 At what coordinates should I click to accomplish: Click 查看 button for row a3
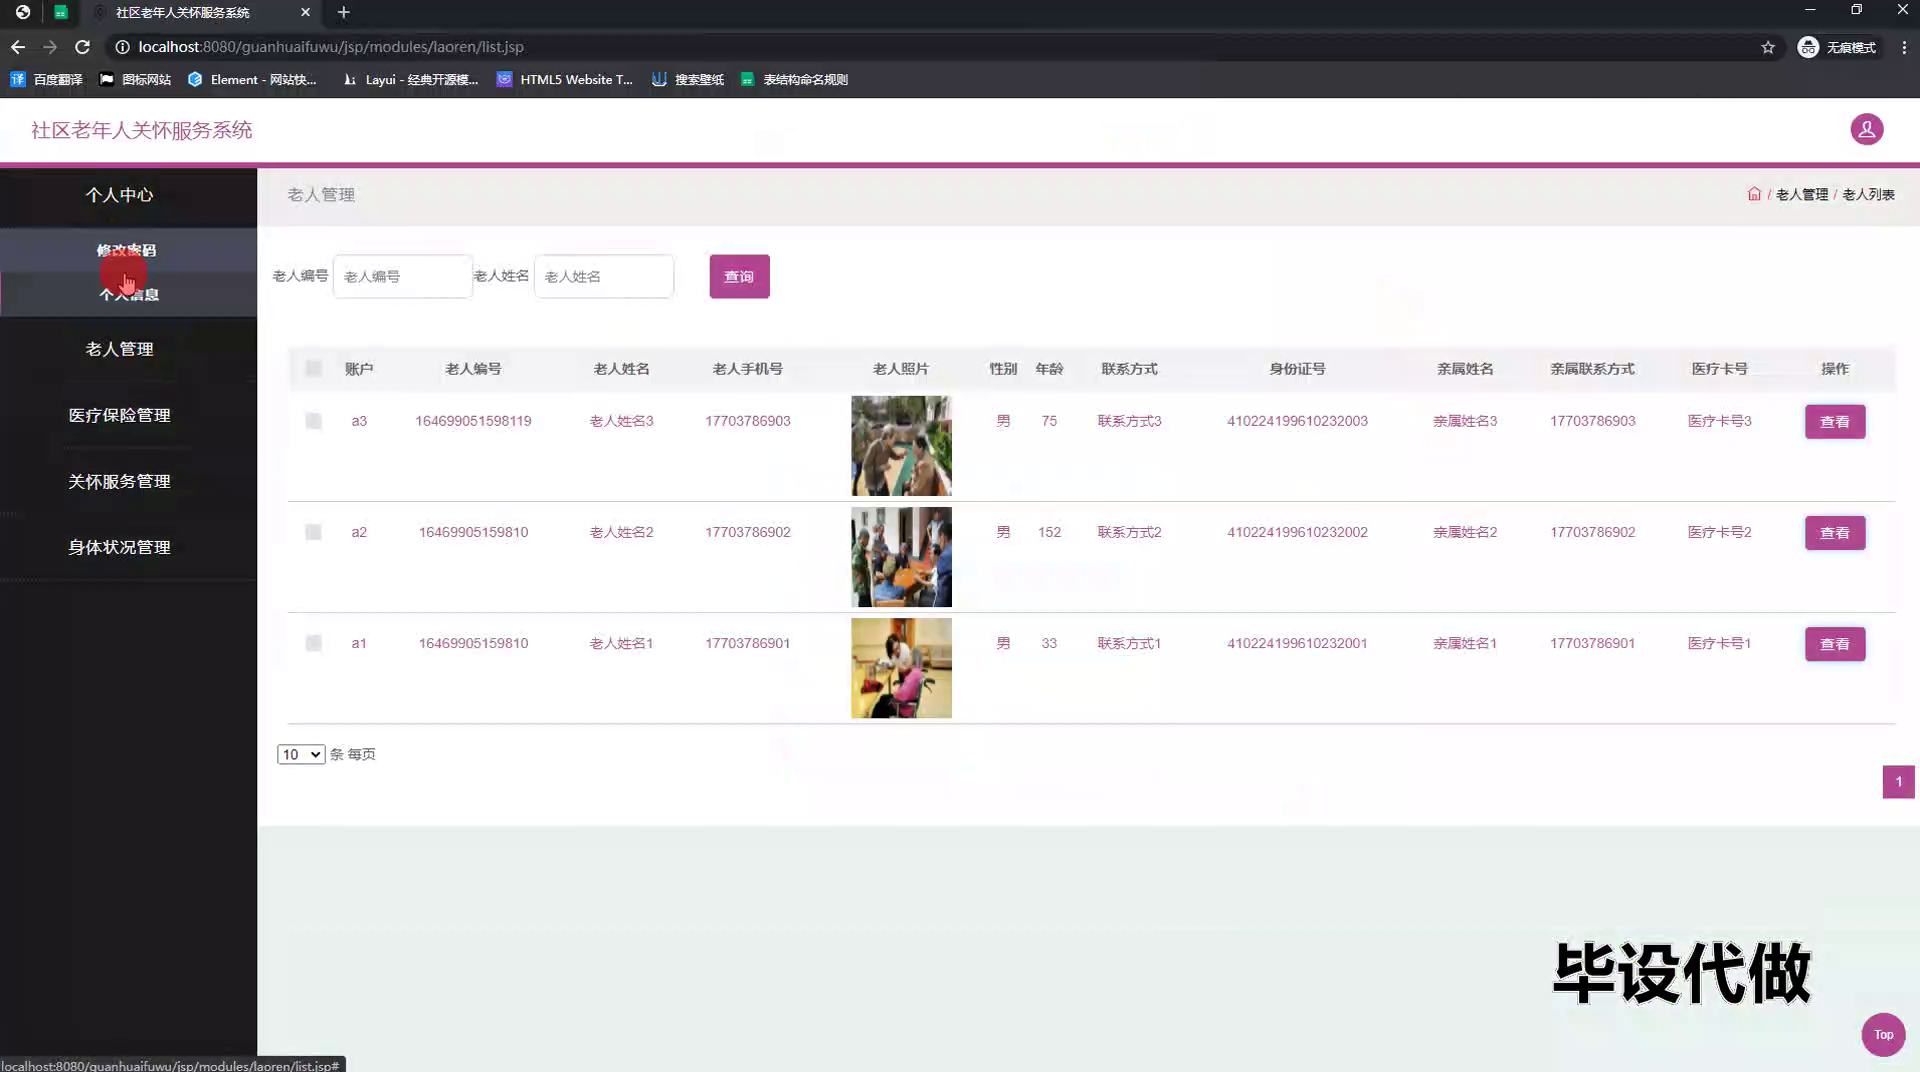click(x=1834, y=422)
